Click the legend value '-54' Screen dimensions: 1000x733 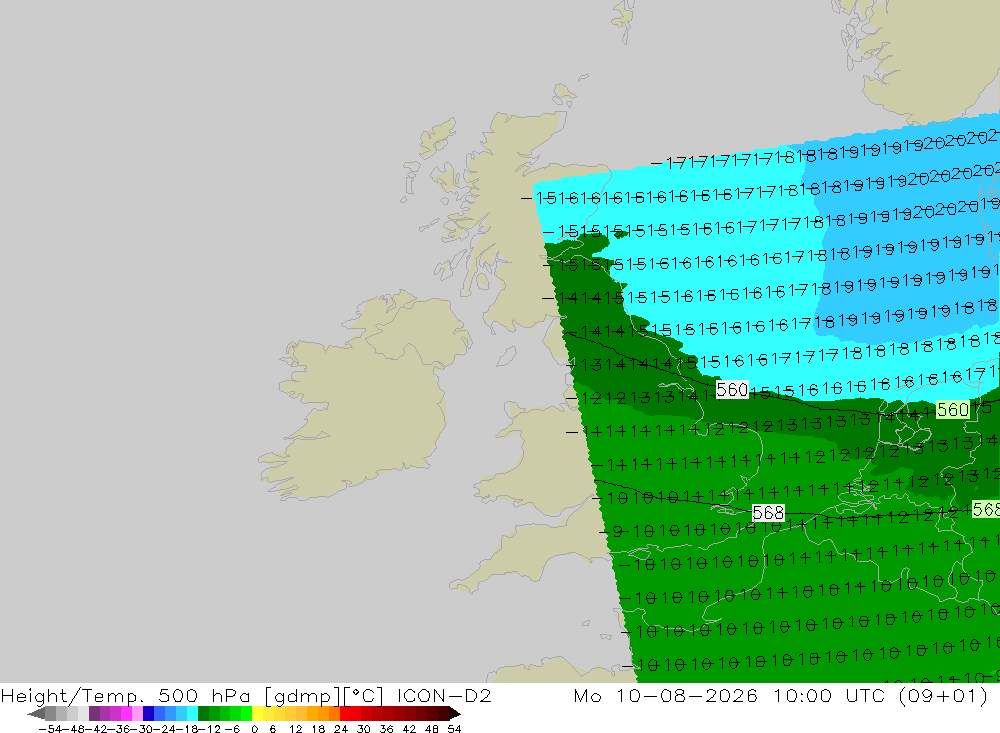tap(49, 729)
